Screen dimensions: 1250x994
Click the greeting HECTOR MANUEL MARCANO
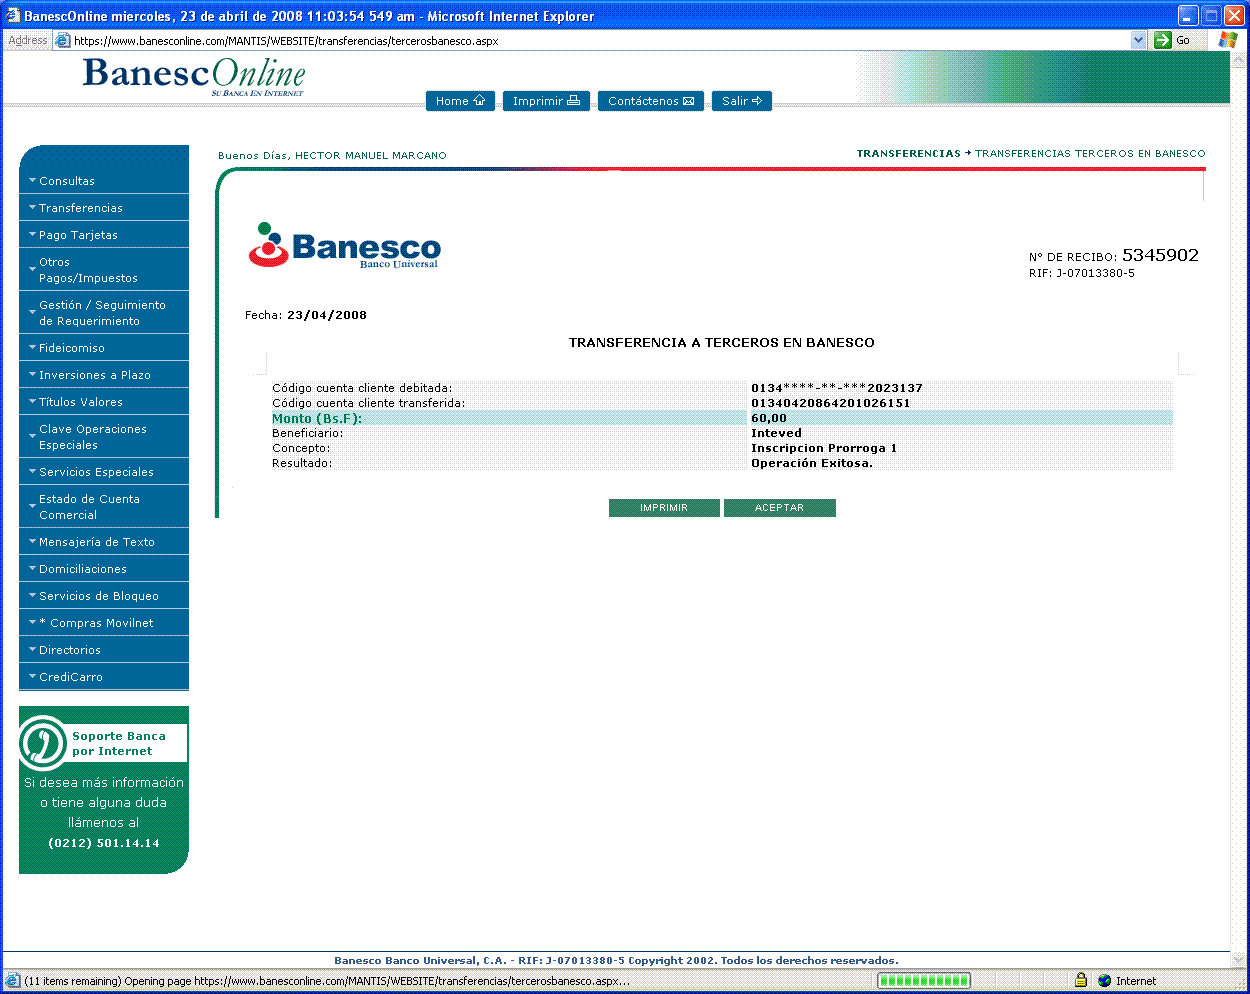(371, 156)
